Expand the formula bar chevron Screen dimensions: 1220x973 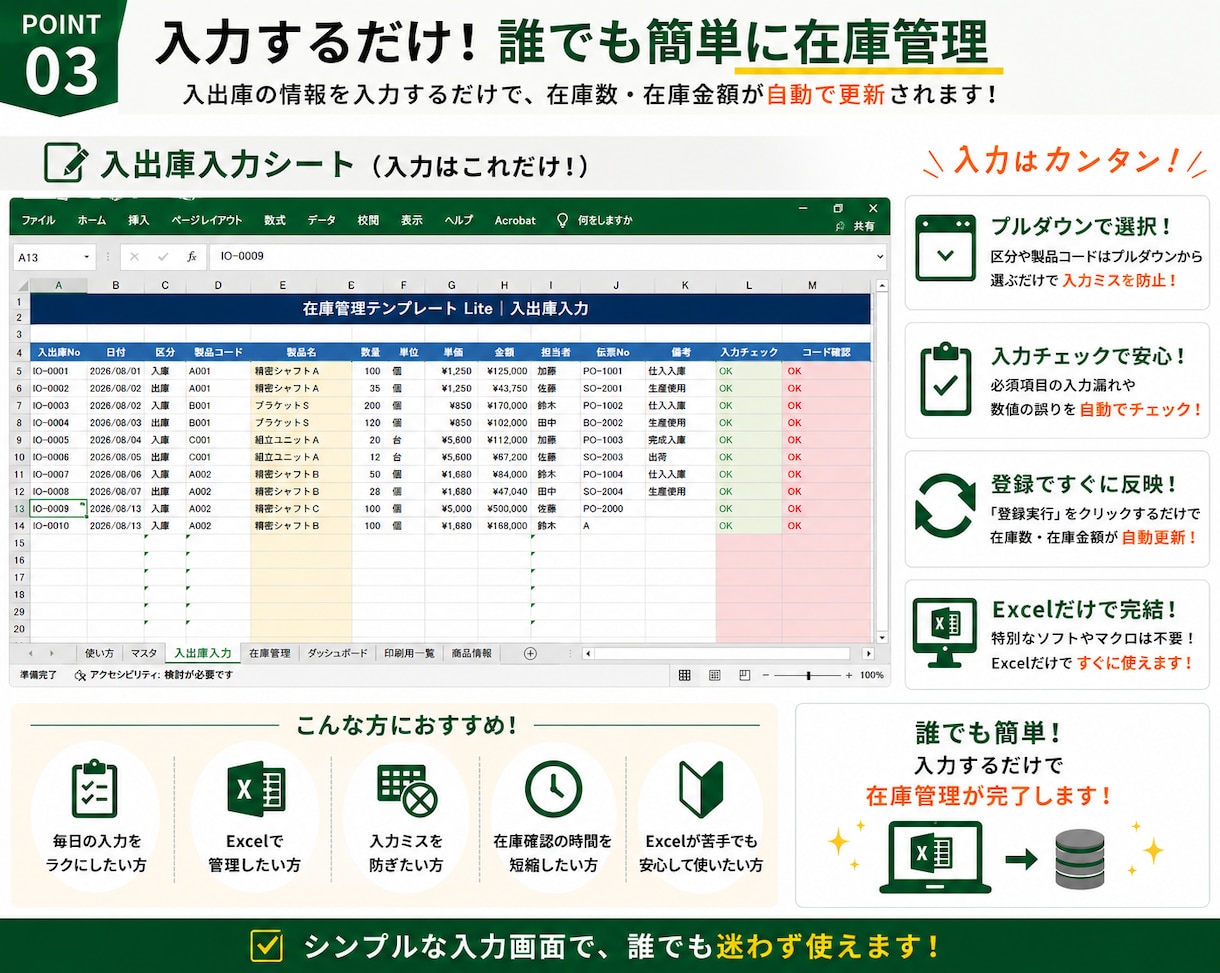[880, 257]
